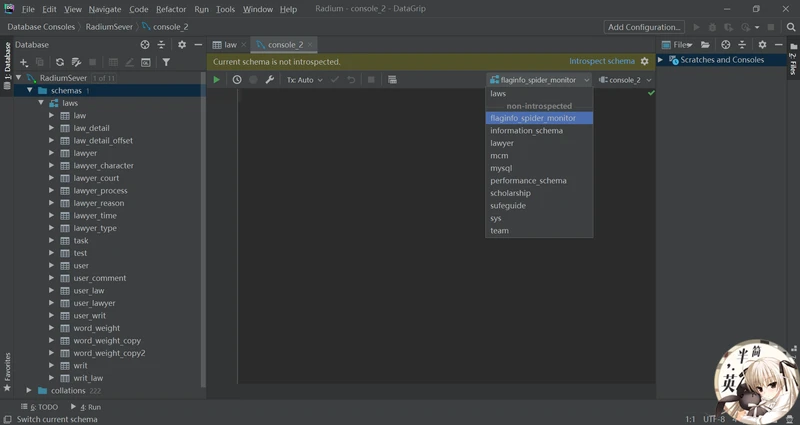Expand the lawyer_court table node
Viewport: 800px width, 425px height.
(52, 178)
